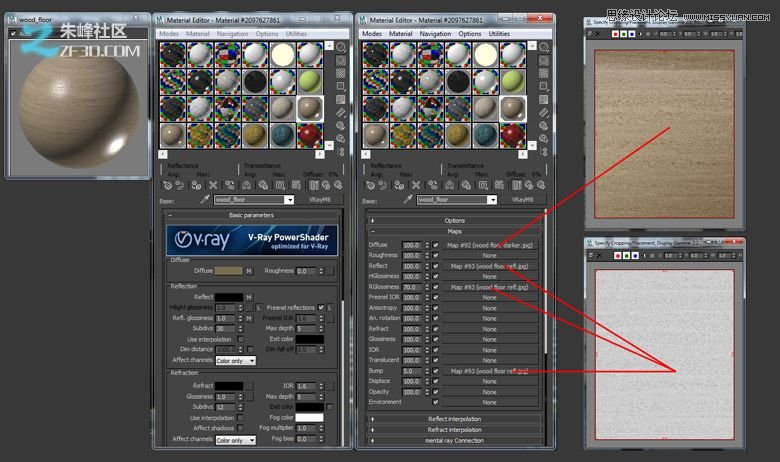Click Put to Library icon in right editor

466,185
